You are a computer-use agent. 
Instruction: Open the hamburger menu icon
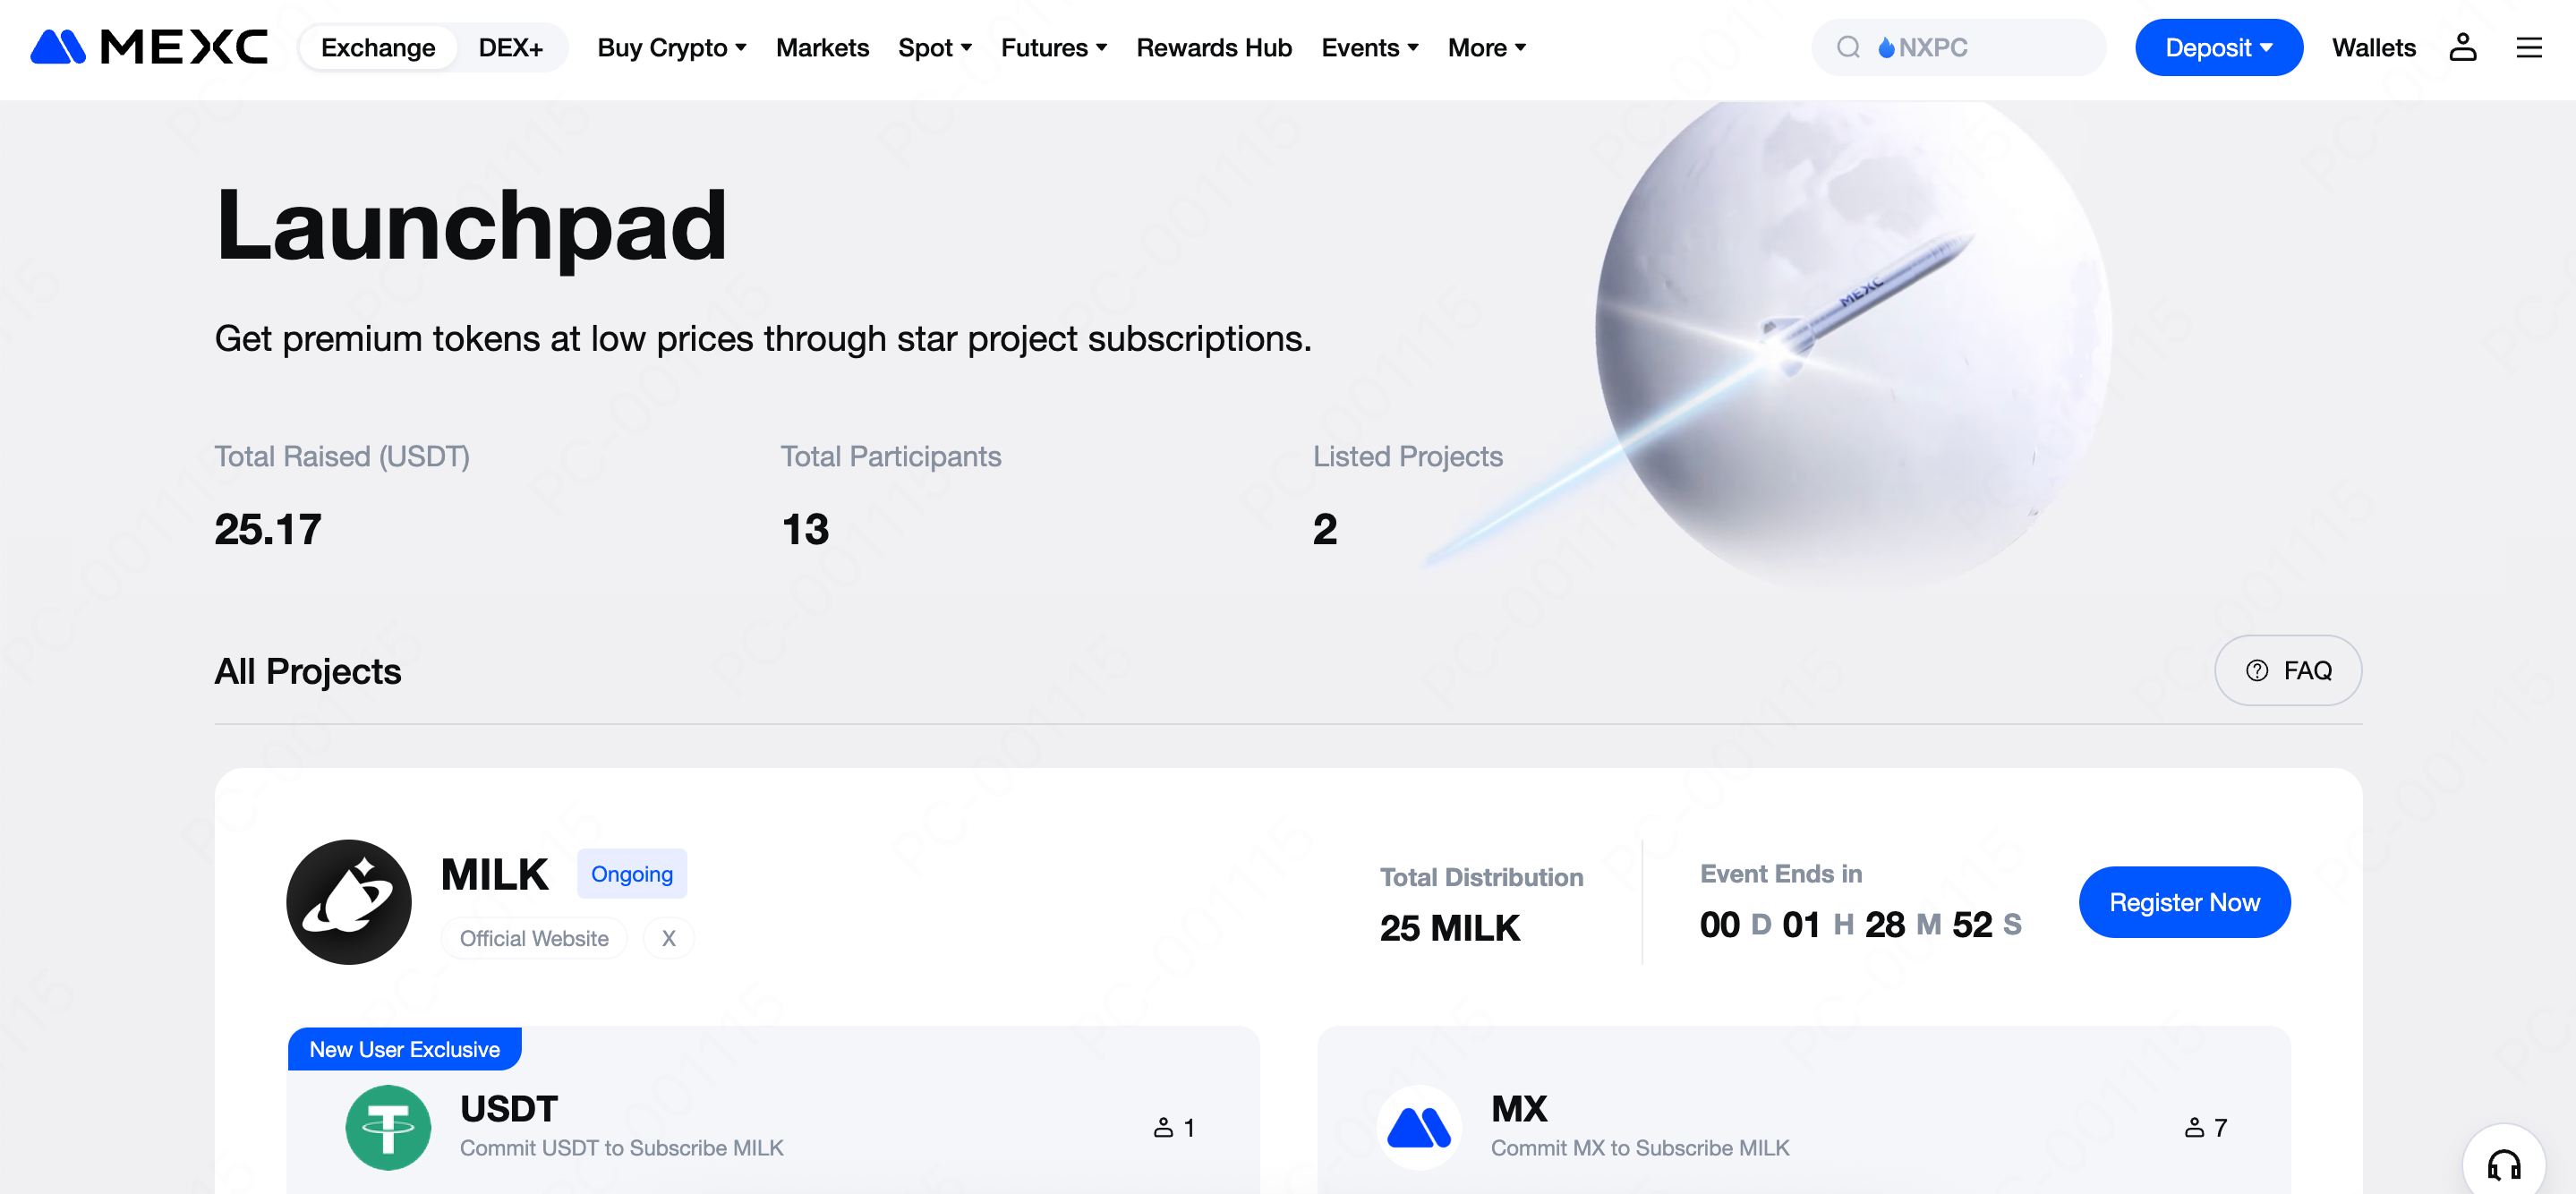2529,47
